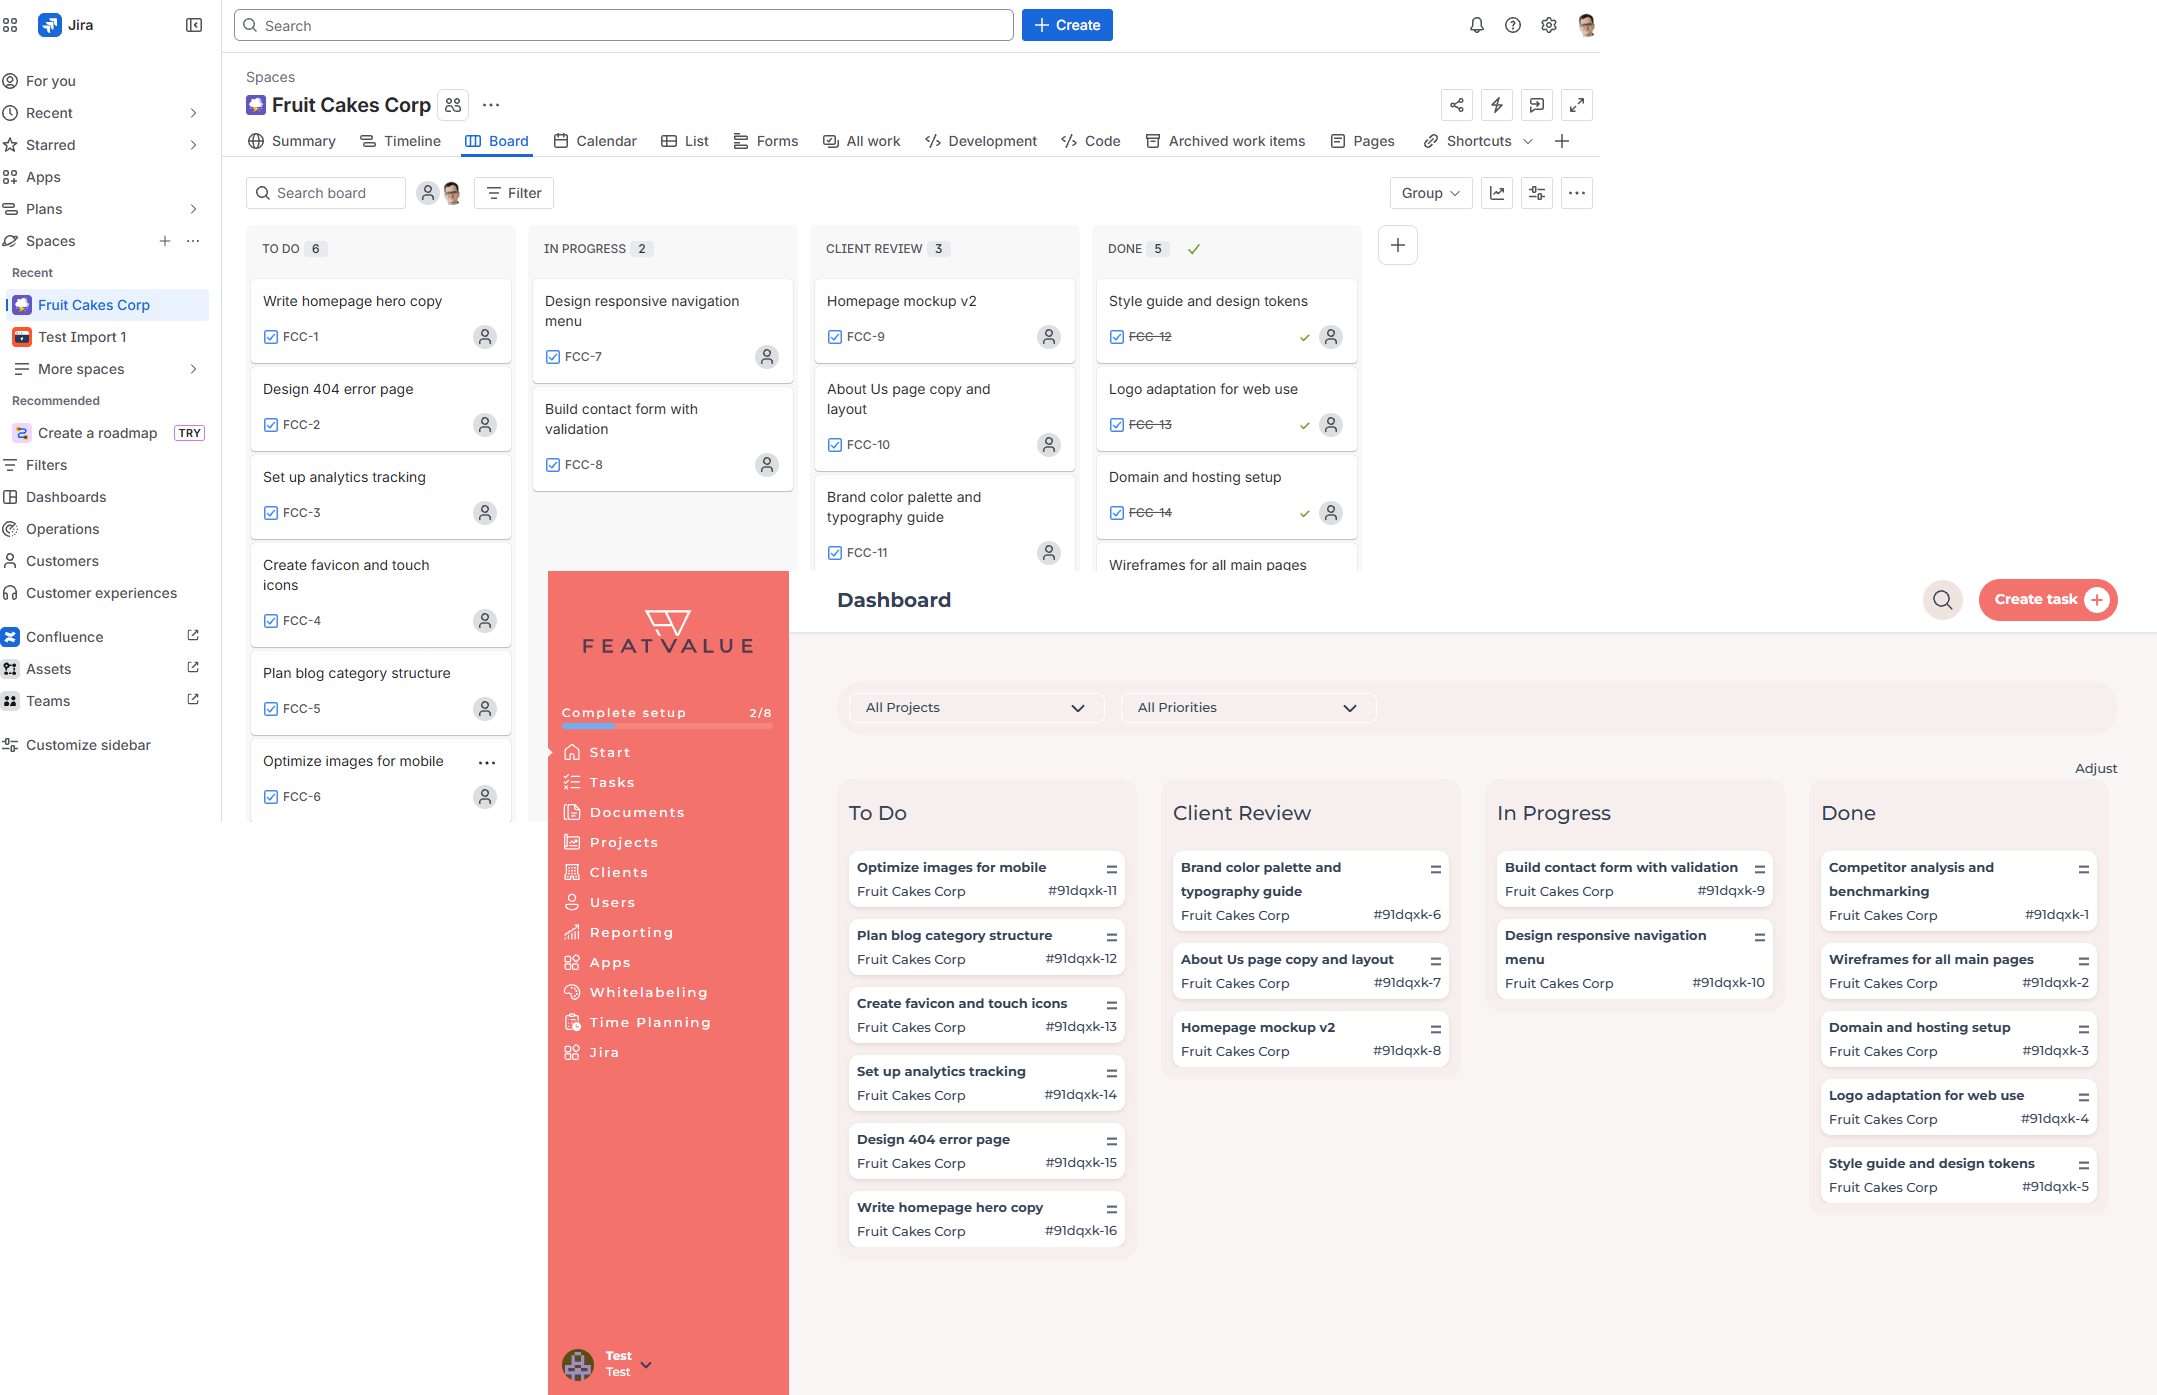The width and height of the screenshot is (2157, 1395).
Task: Click the Jira top Search field
Action: tap(624, 25)
